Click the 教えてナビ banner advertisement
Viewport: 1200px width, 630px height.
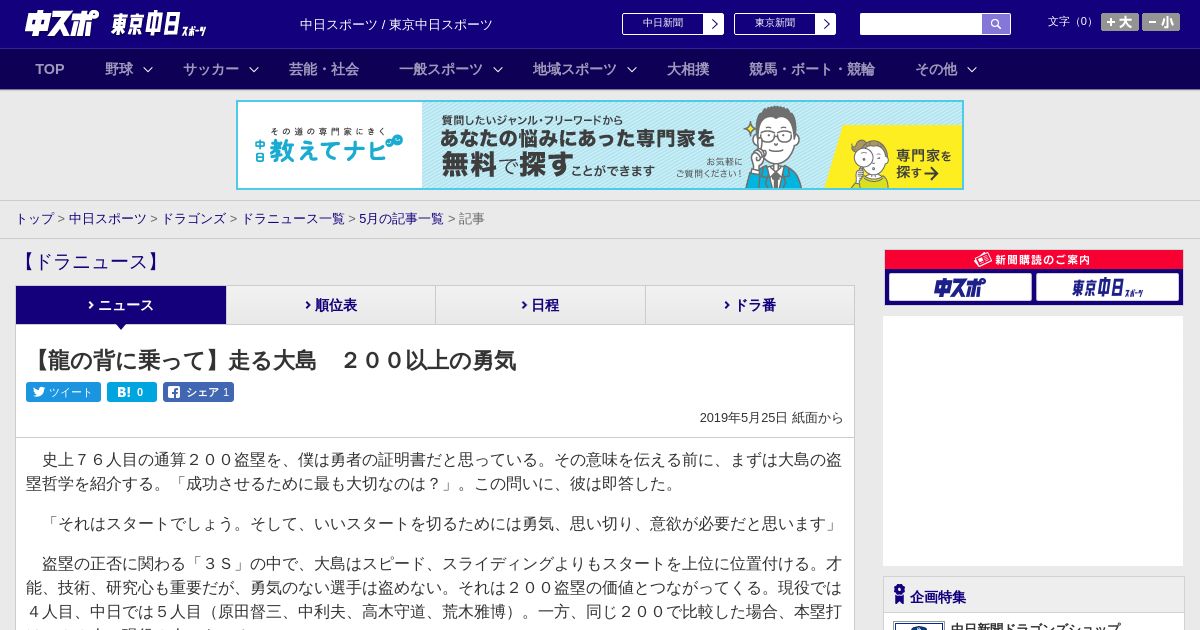pyautogui.click(x=600, y=145)
